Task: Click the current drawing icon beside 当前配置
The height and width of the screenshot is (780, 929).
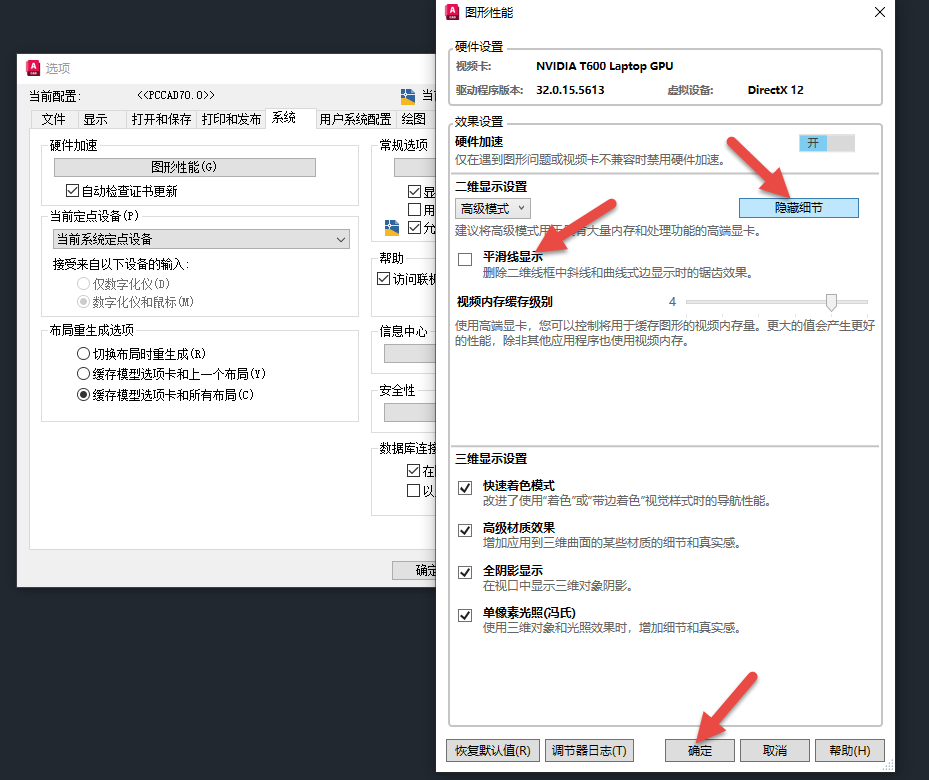Action: [x=408, y=96]
